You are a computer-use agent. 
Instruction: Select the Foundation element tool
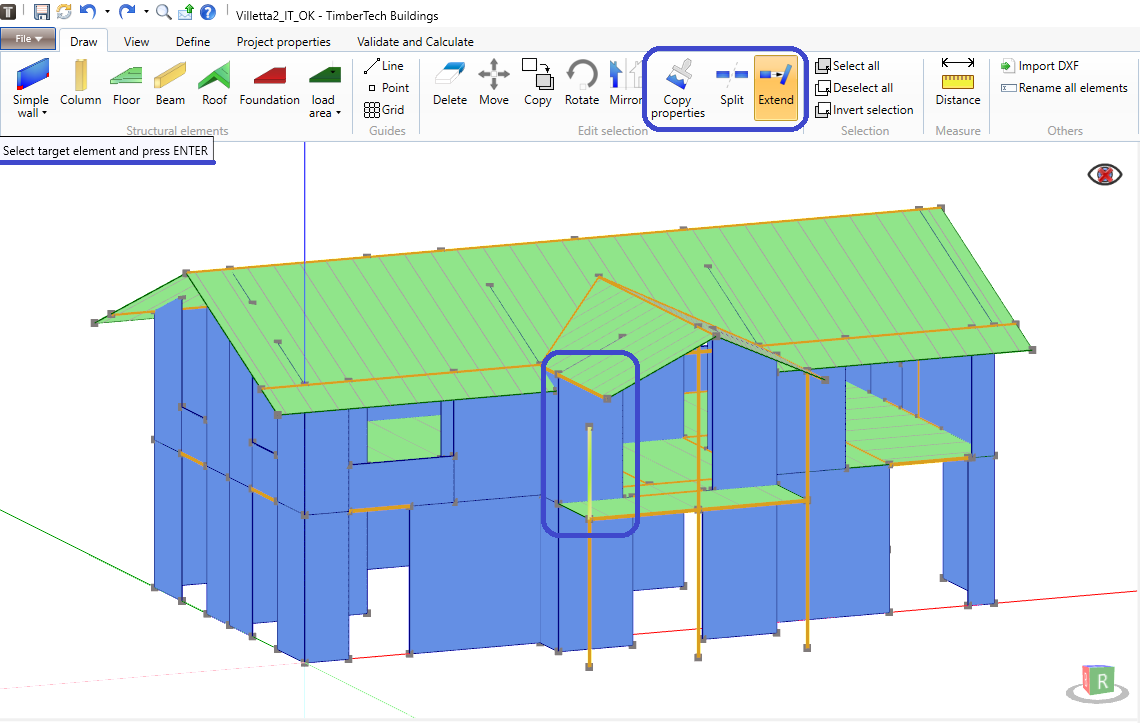269,84
